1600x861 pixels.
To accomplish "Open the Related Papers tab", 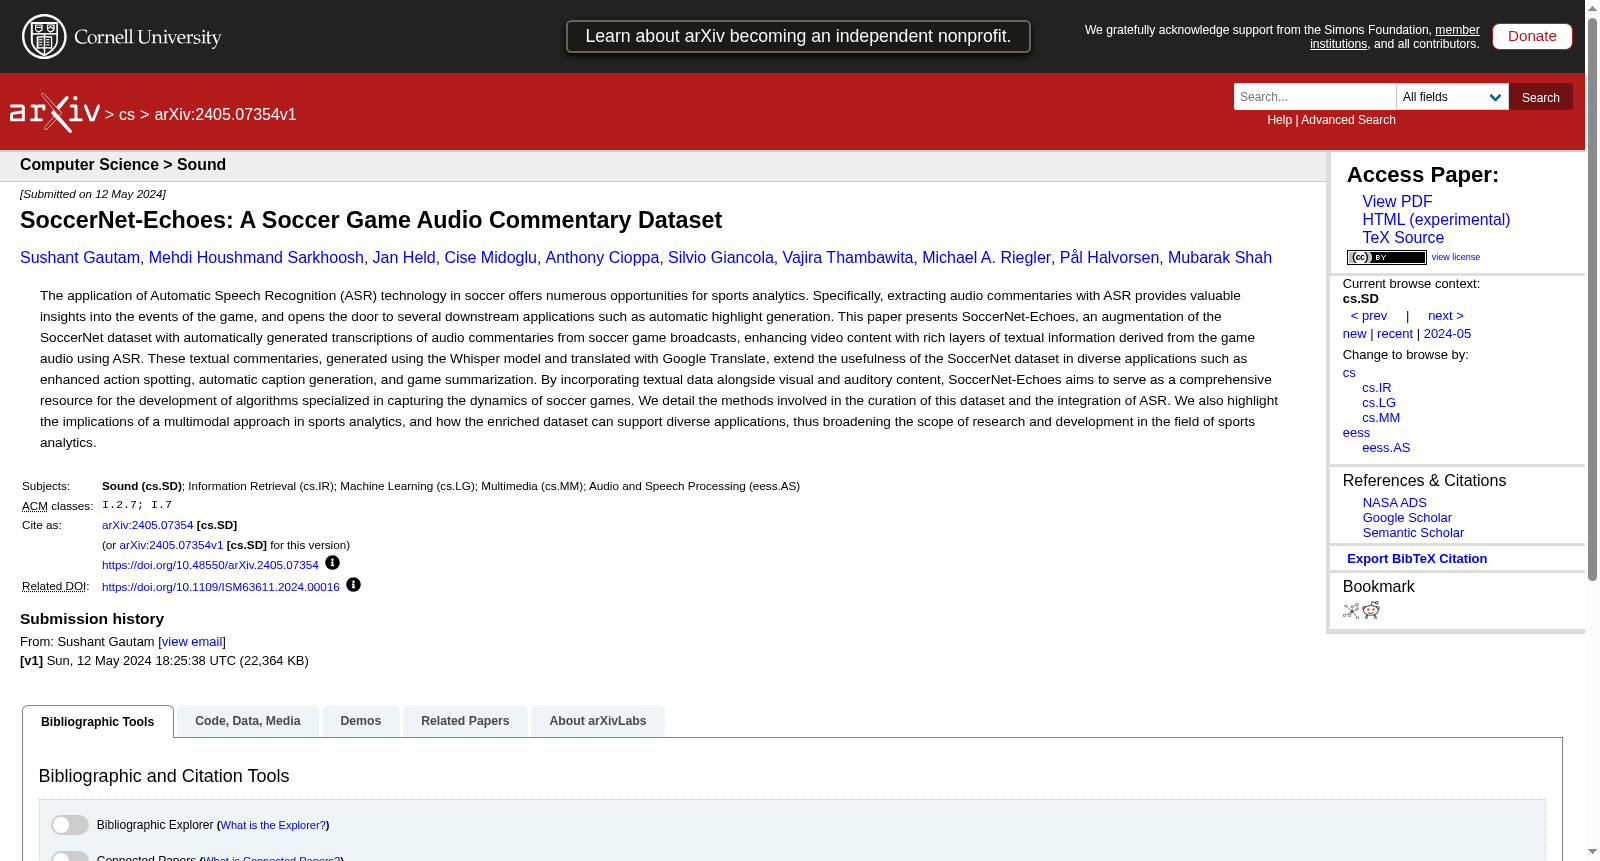I will [465, 721].
